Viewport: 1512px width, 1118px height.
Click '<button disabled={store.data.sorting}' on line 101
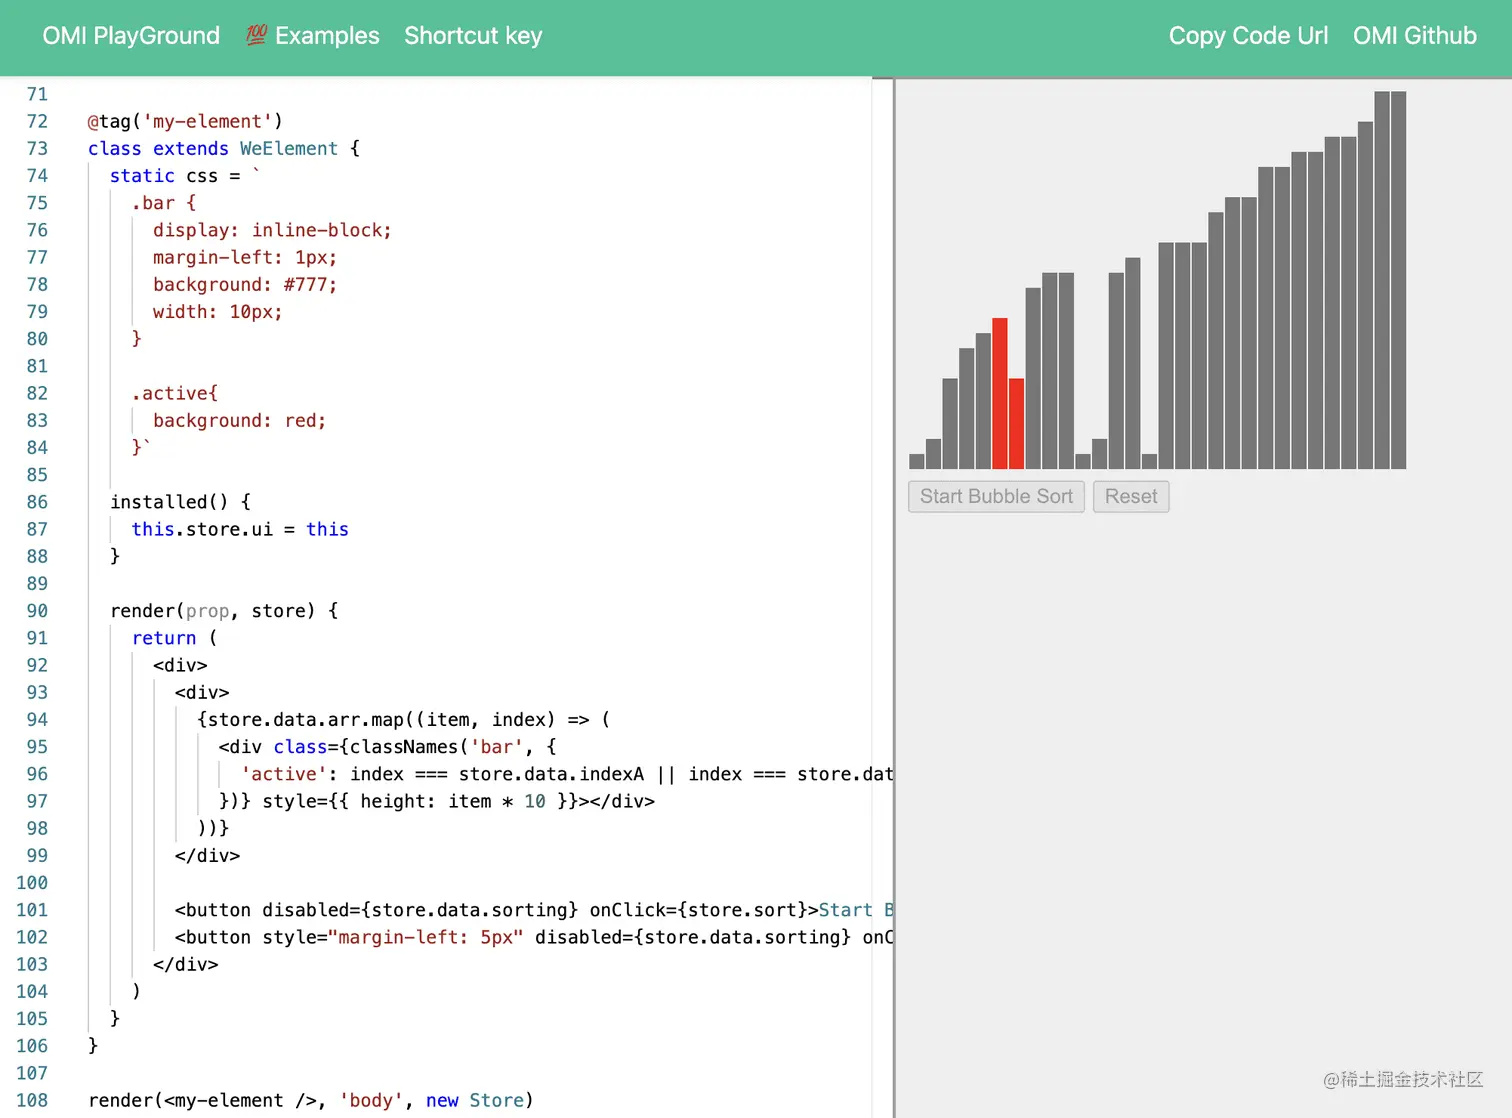coord(376,910)
